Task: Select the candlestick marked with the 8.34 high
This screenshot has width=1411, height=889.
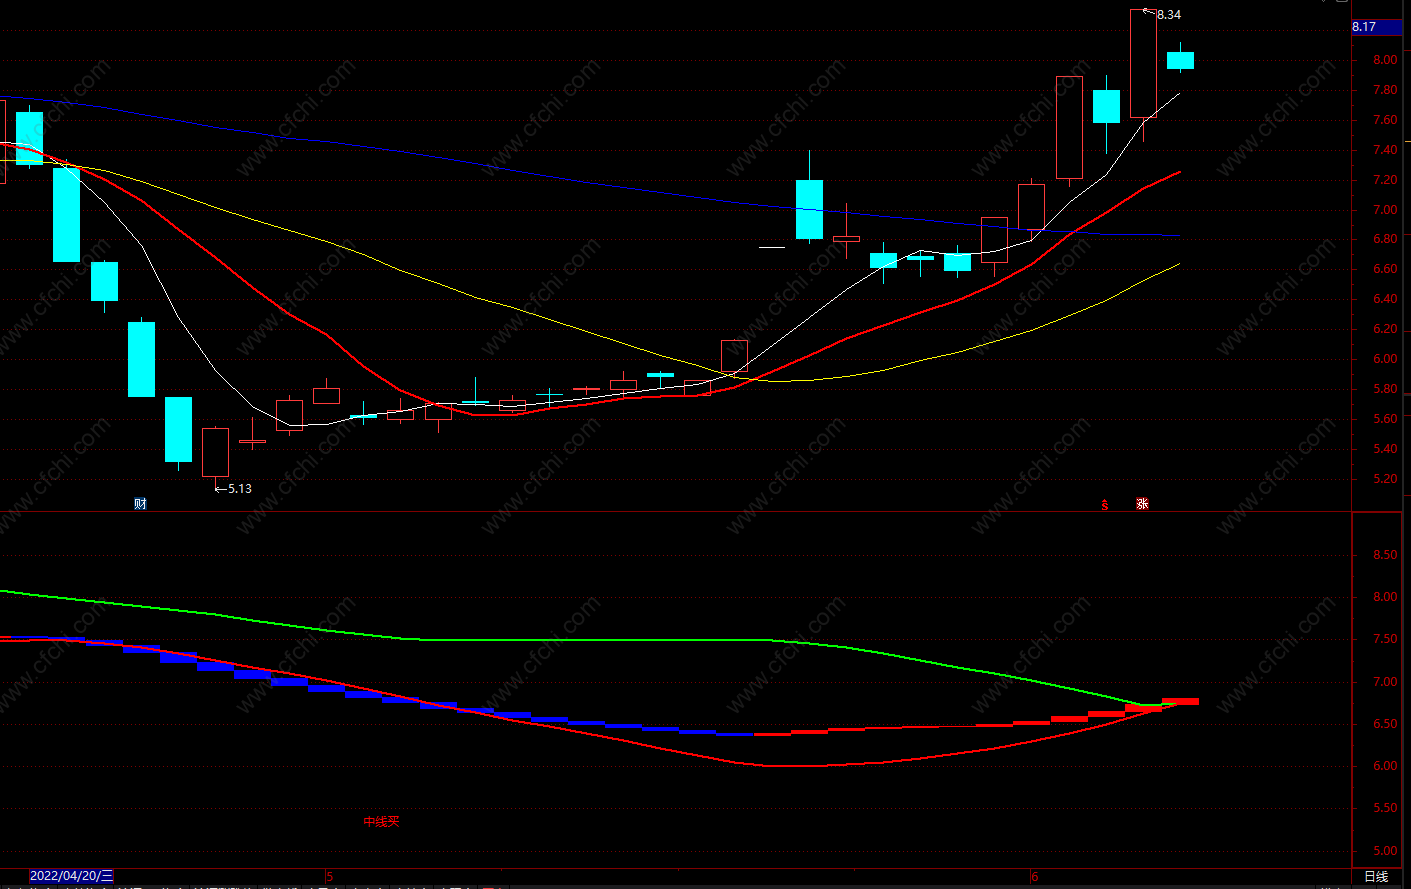Action: pyautogui.click(x=1143, y=64)
